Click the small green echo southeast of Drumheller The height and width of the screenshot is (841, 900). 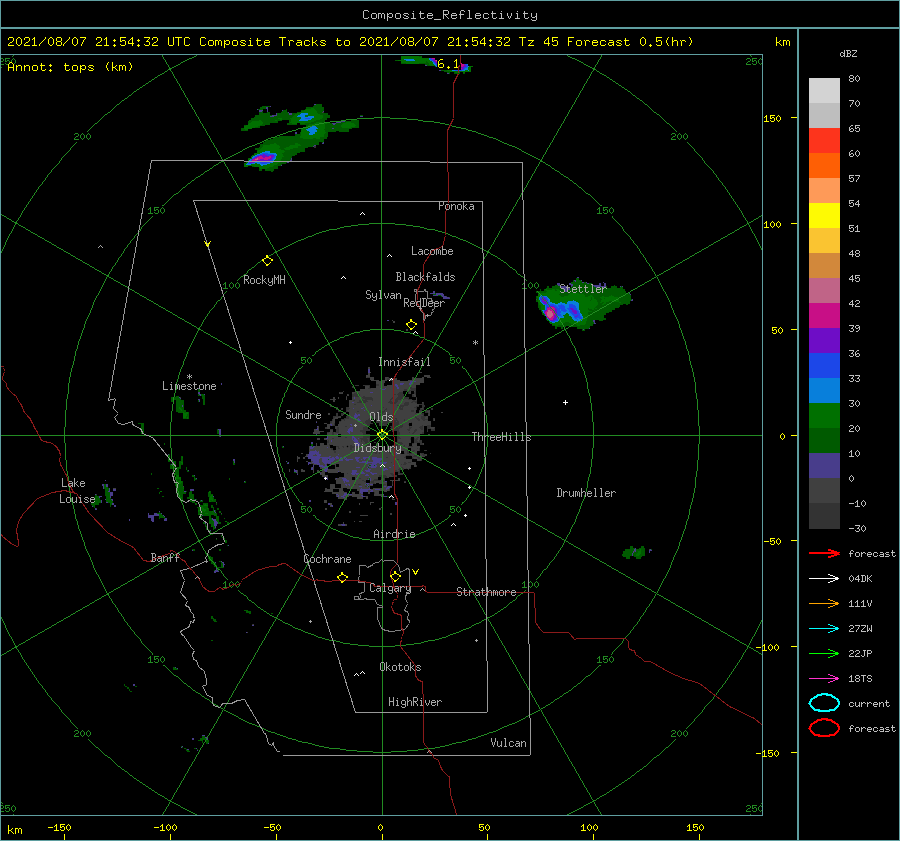coord(635,552)
